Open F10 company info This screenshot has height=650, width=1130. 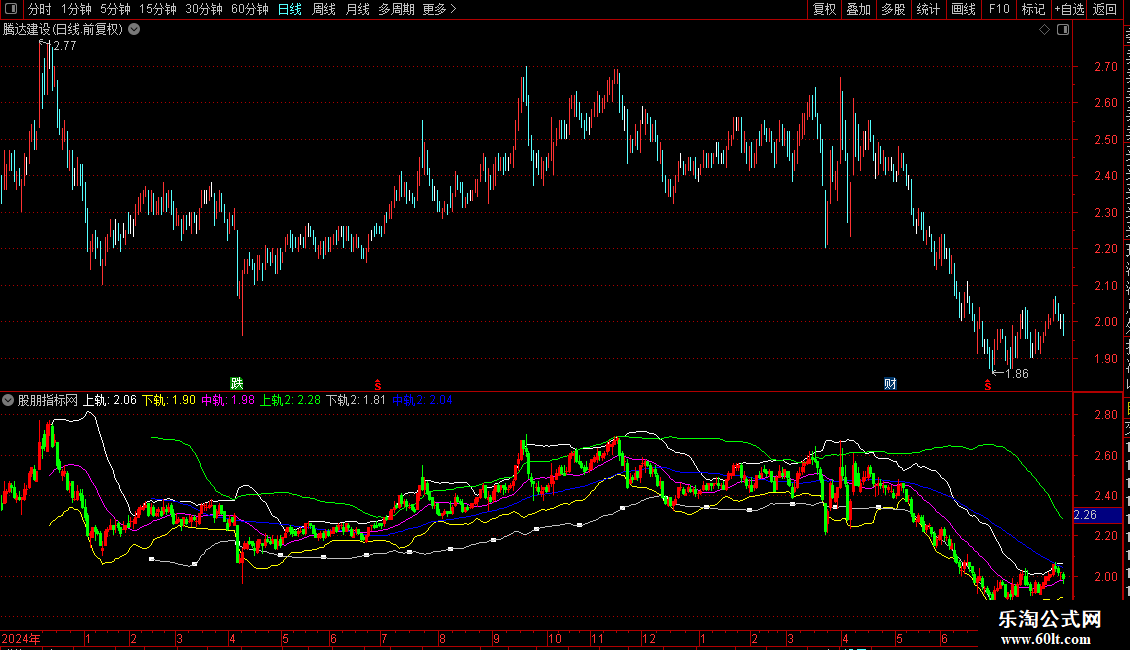pos(999,9)
